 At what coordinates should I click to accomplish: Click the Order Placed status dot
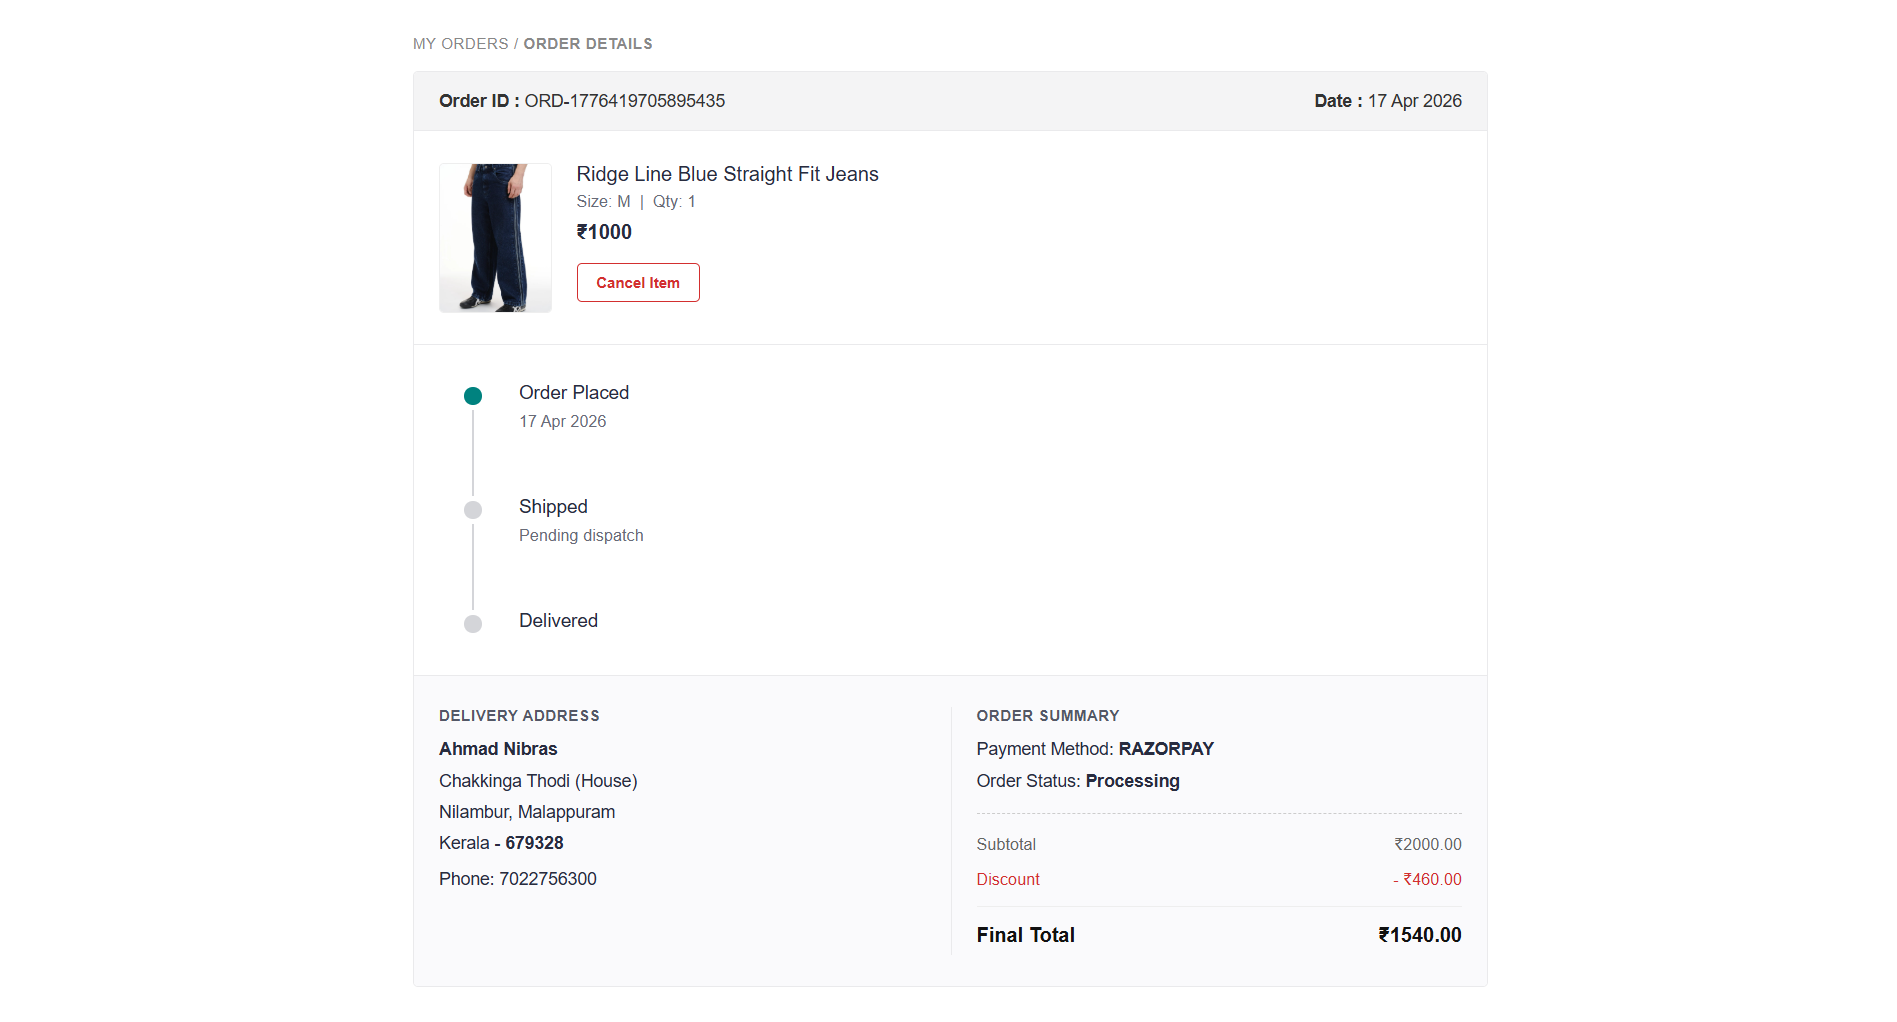click(472, 395)
